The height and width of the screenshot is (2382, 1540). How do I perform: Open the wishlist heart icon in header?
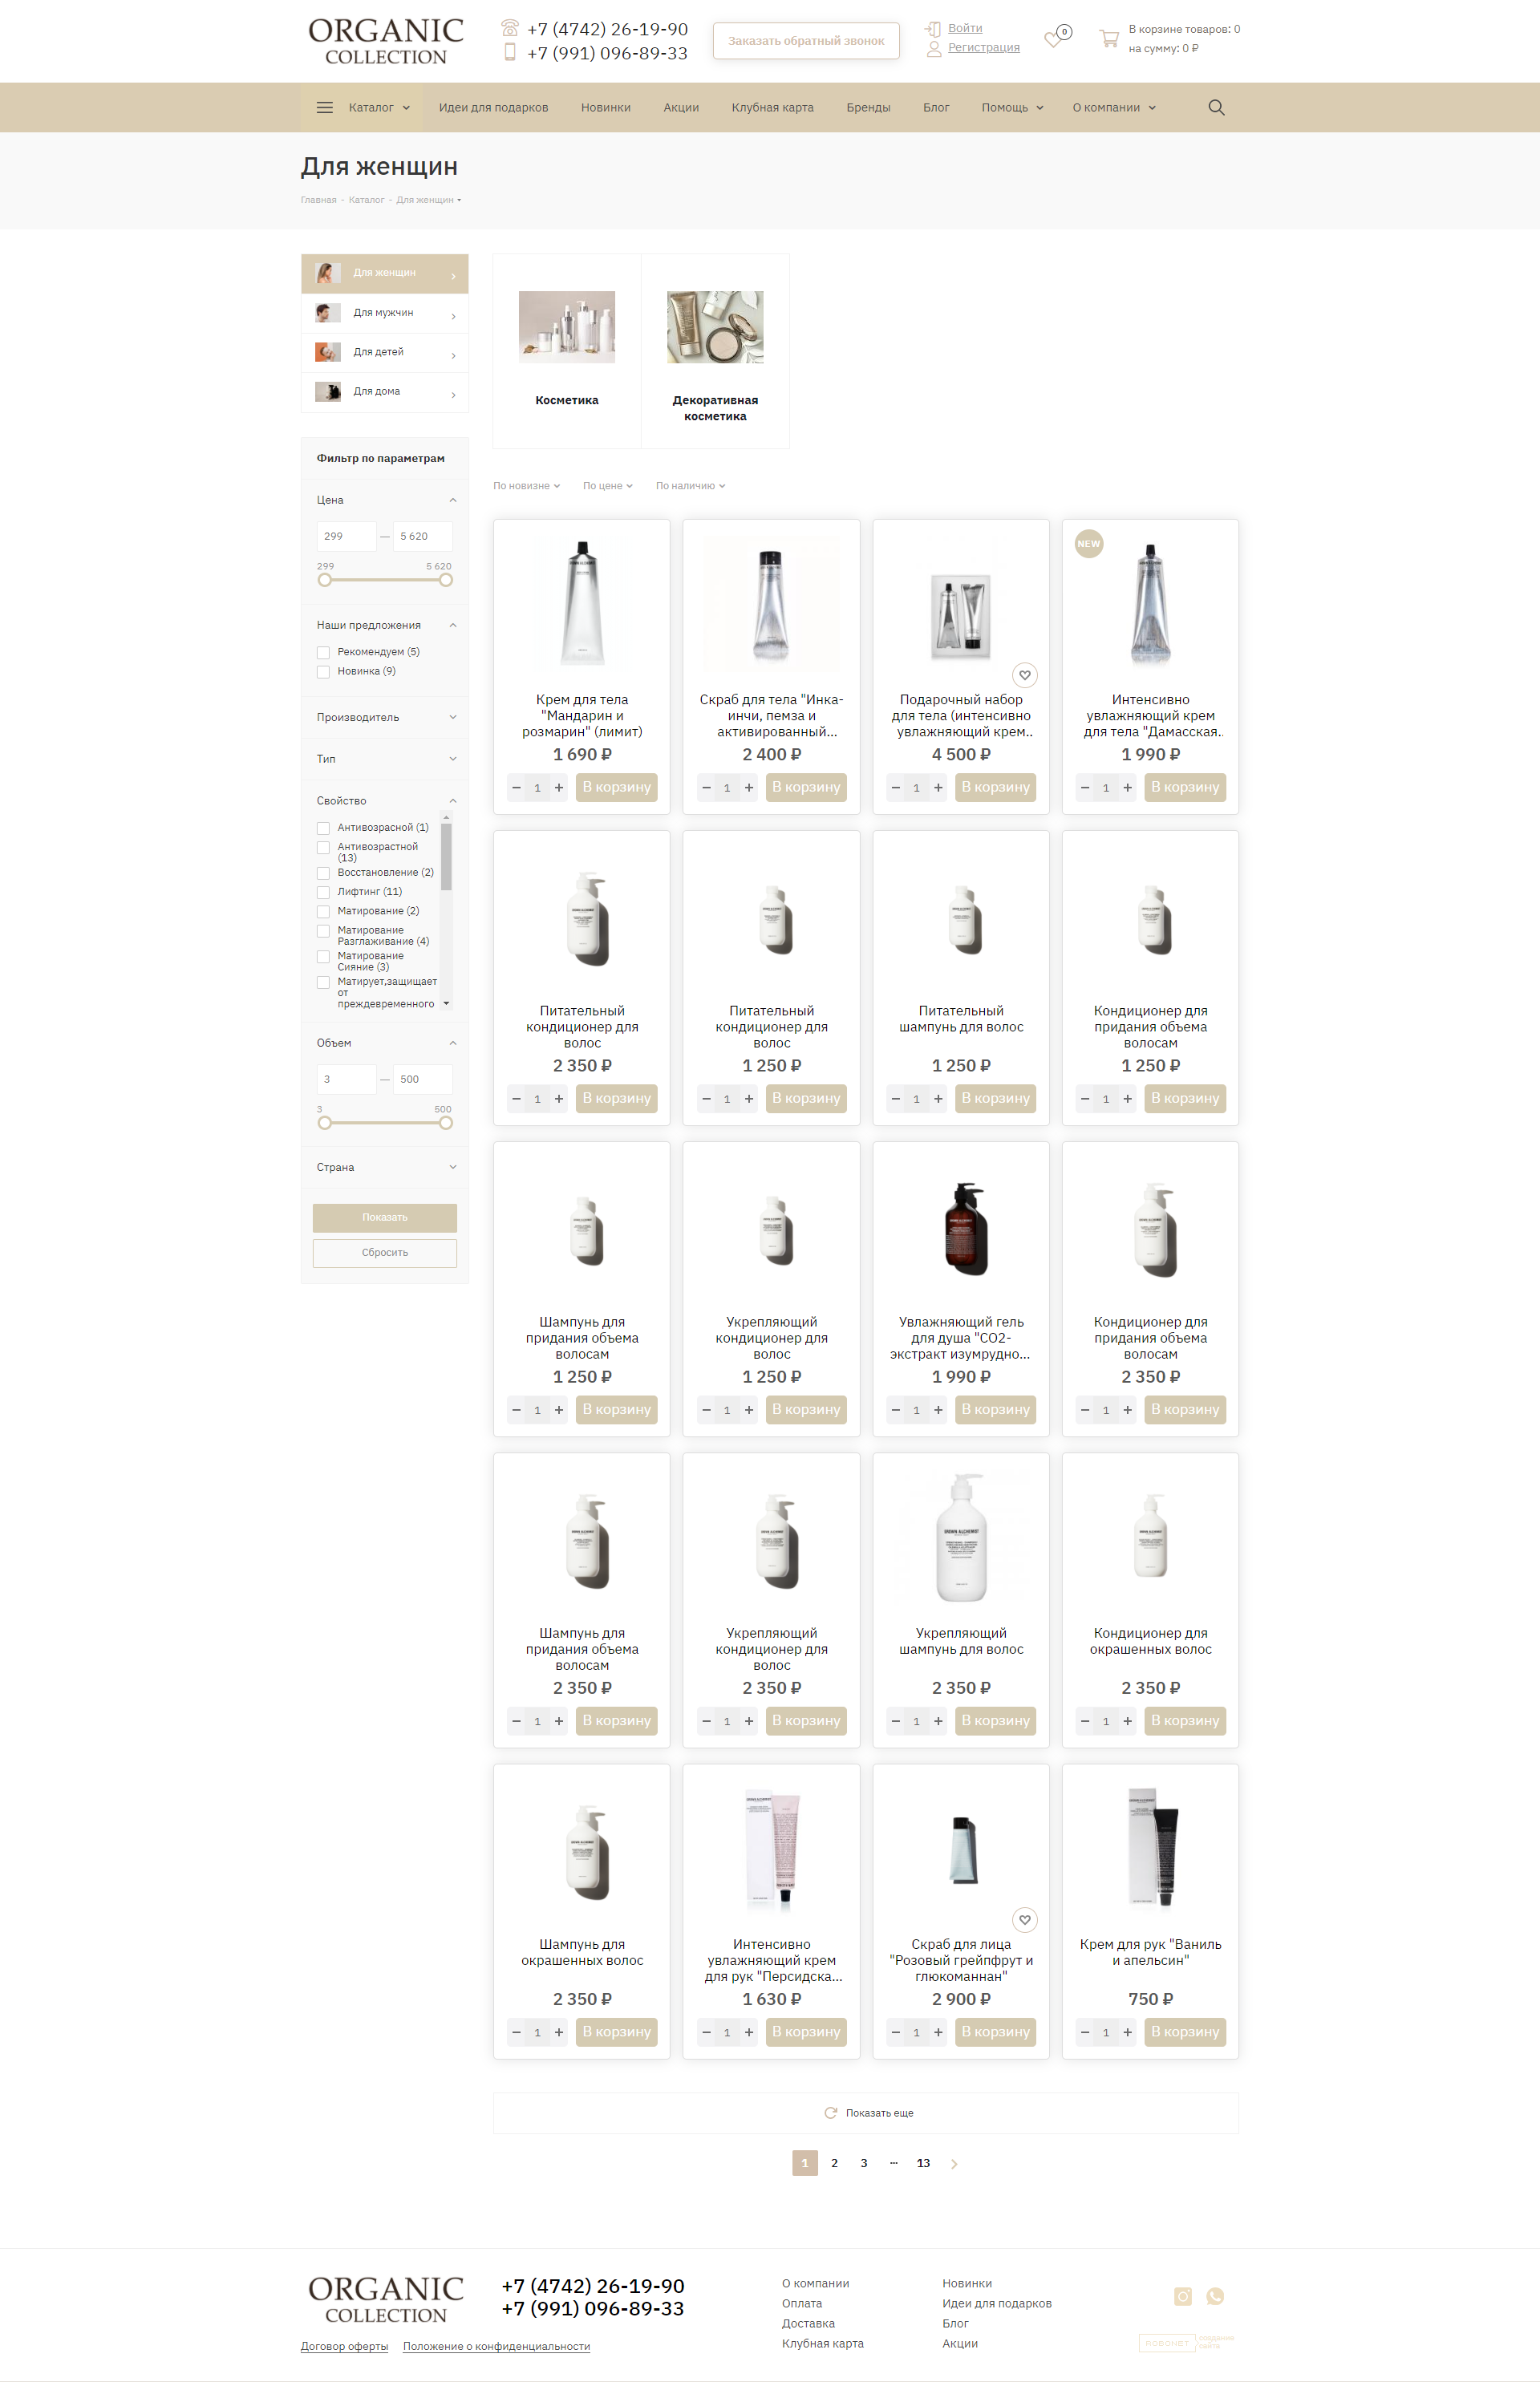coord(1054,38)
